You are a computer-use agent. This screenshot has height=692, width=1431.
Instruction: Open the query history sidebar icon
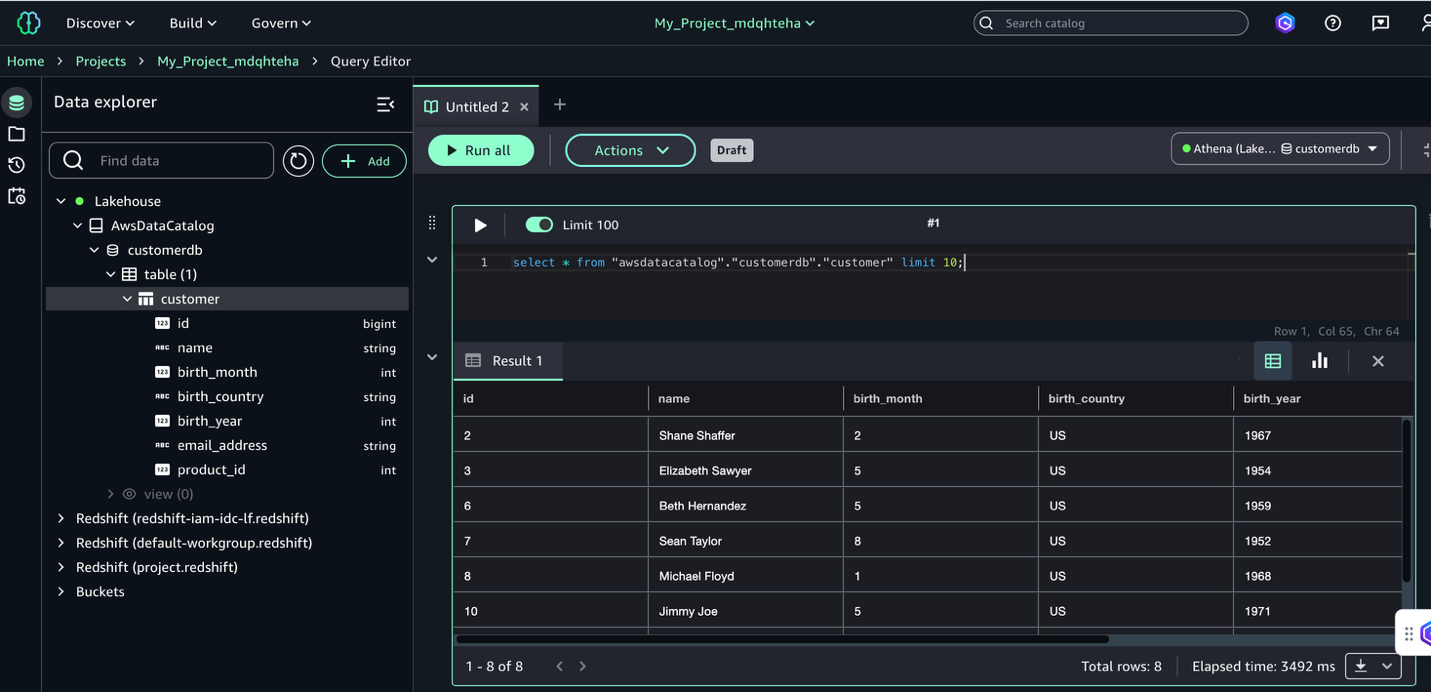click(16, 165)
